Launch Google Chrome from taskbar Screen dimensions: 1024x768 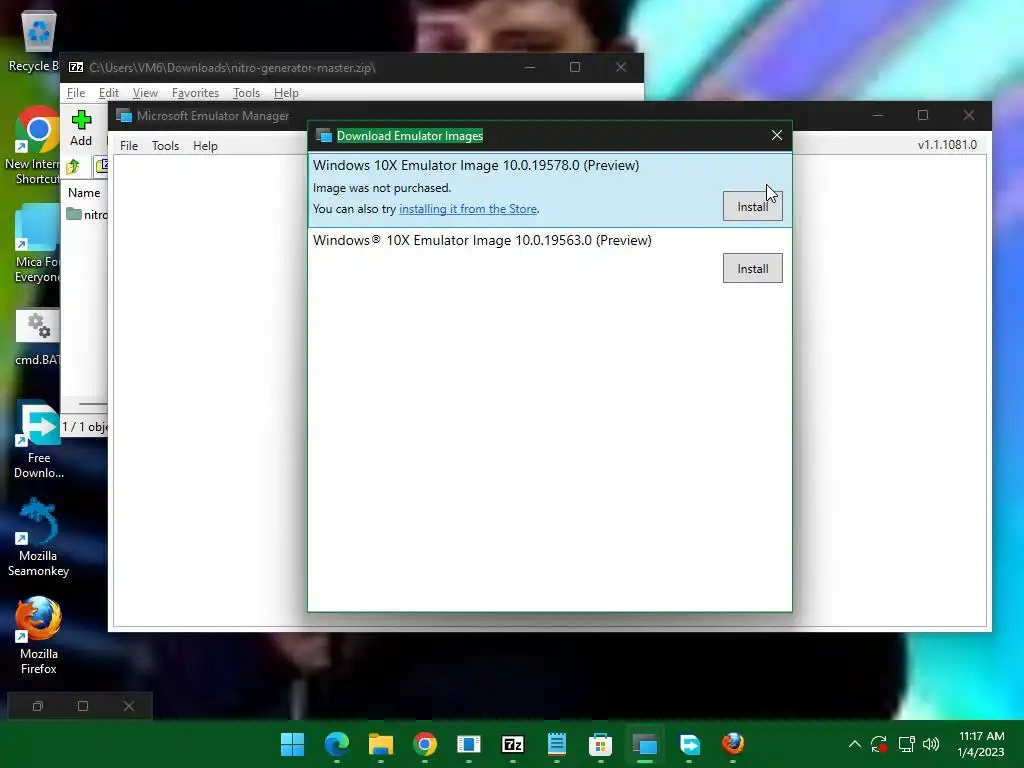tap(424, 744)
